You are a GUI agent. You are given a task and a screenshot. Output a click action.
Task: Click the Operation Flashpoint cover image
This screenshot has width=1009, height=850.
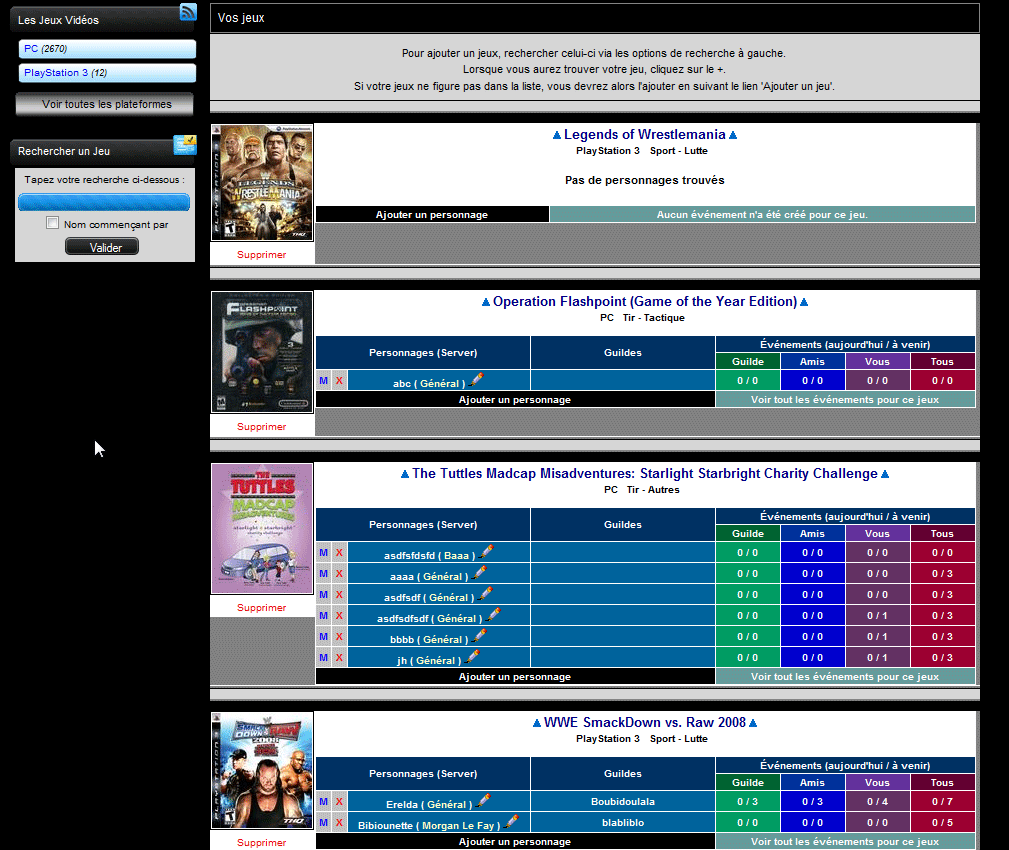262,352
